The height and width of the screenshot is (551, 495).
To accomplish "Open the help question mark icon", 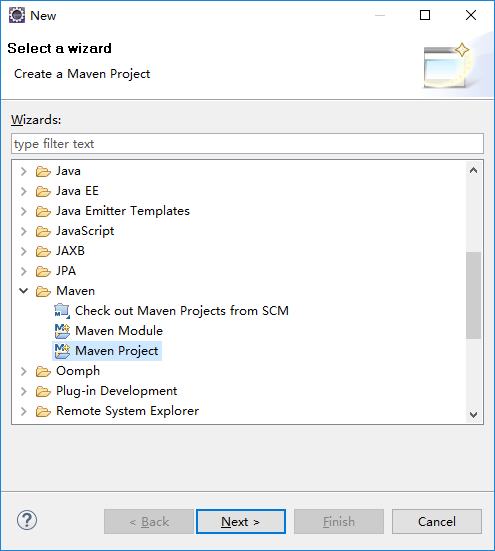I will [27, 520].
